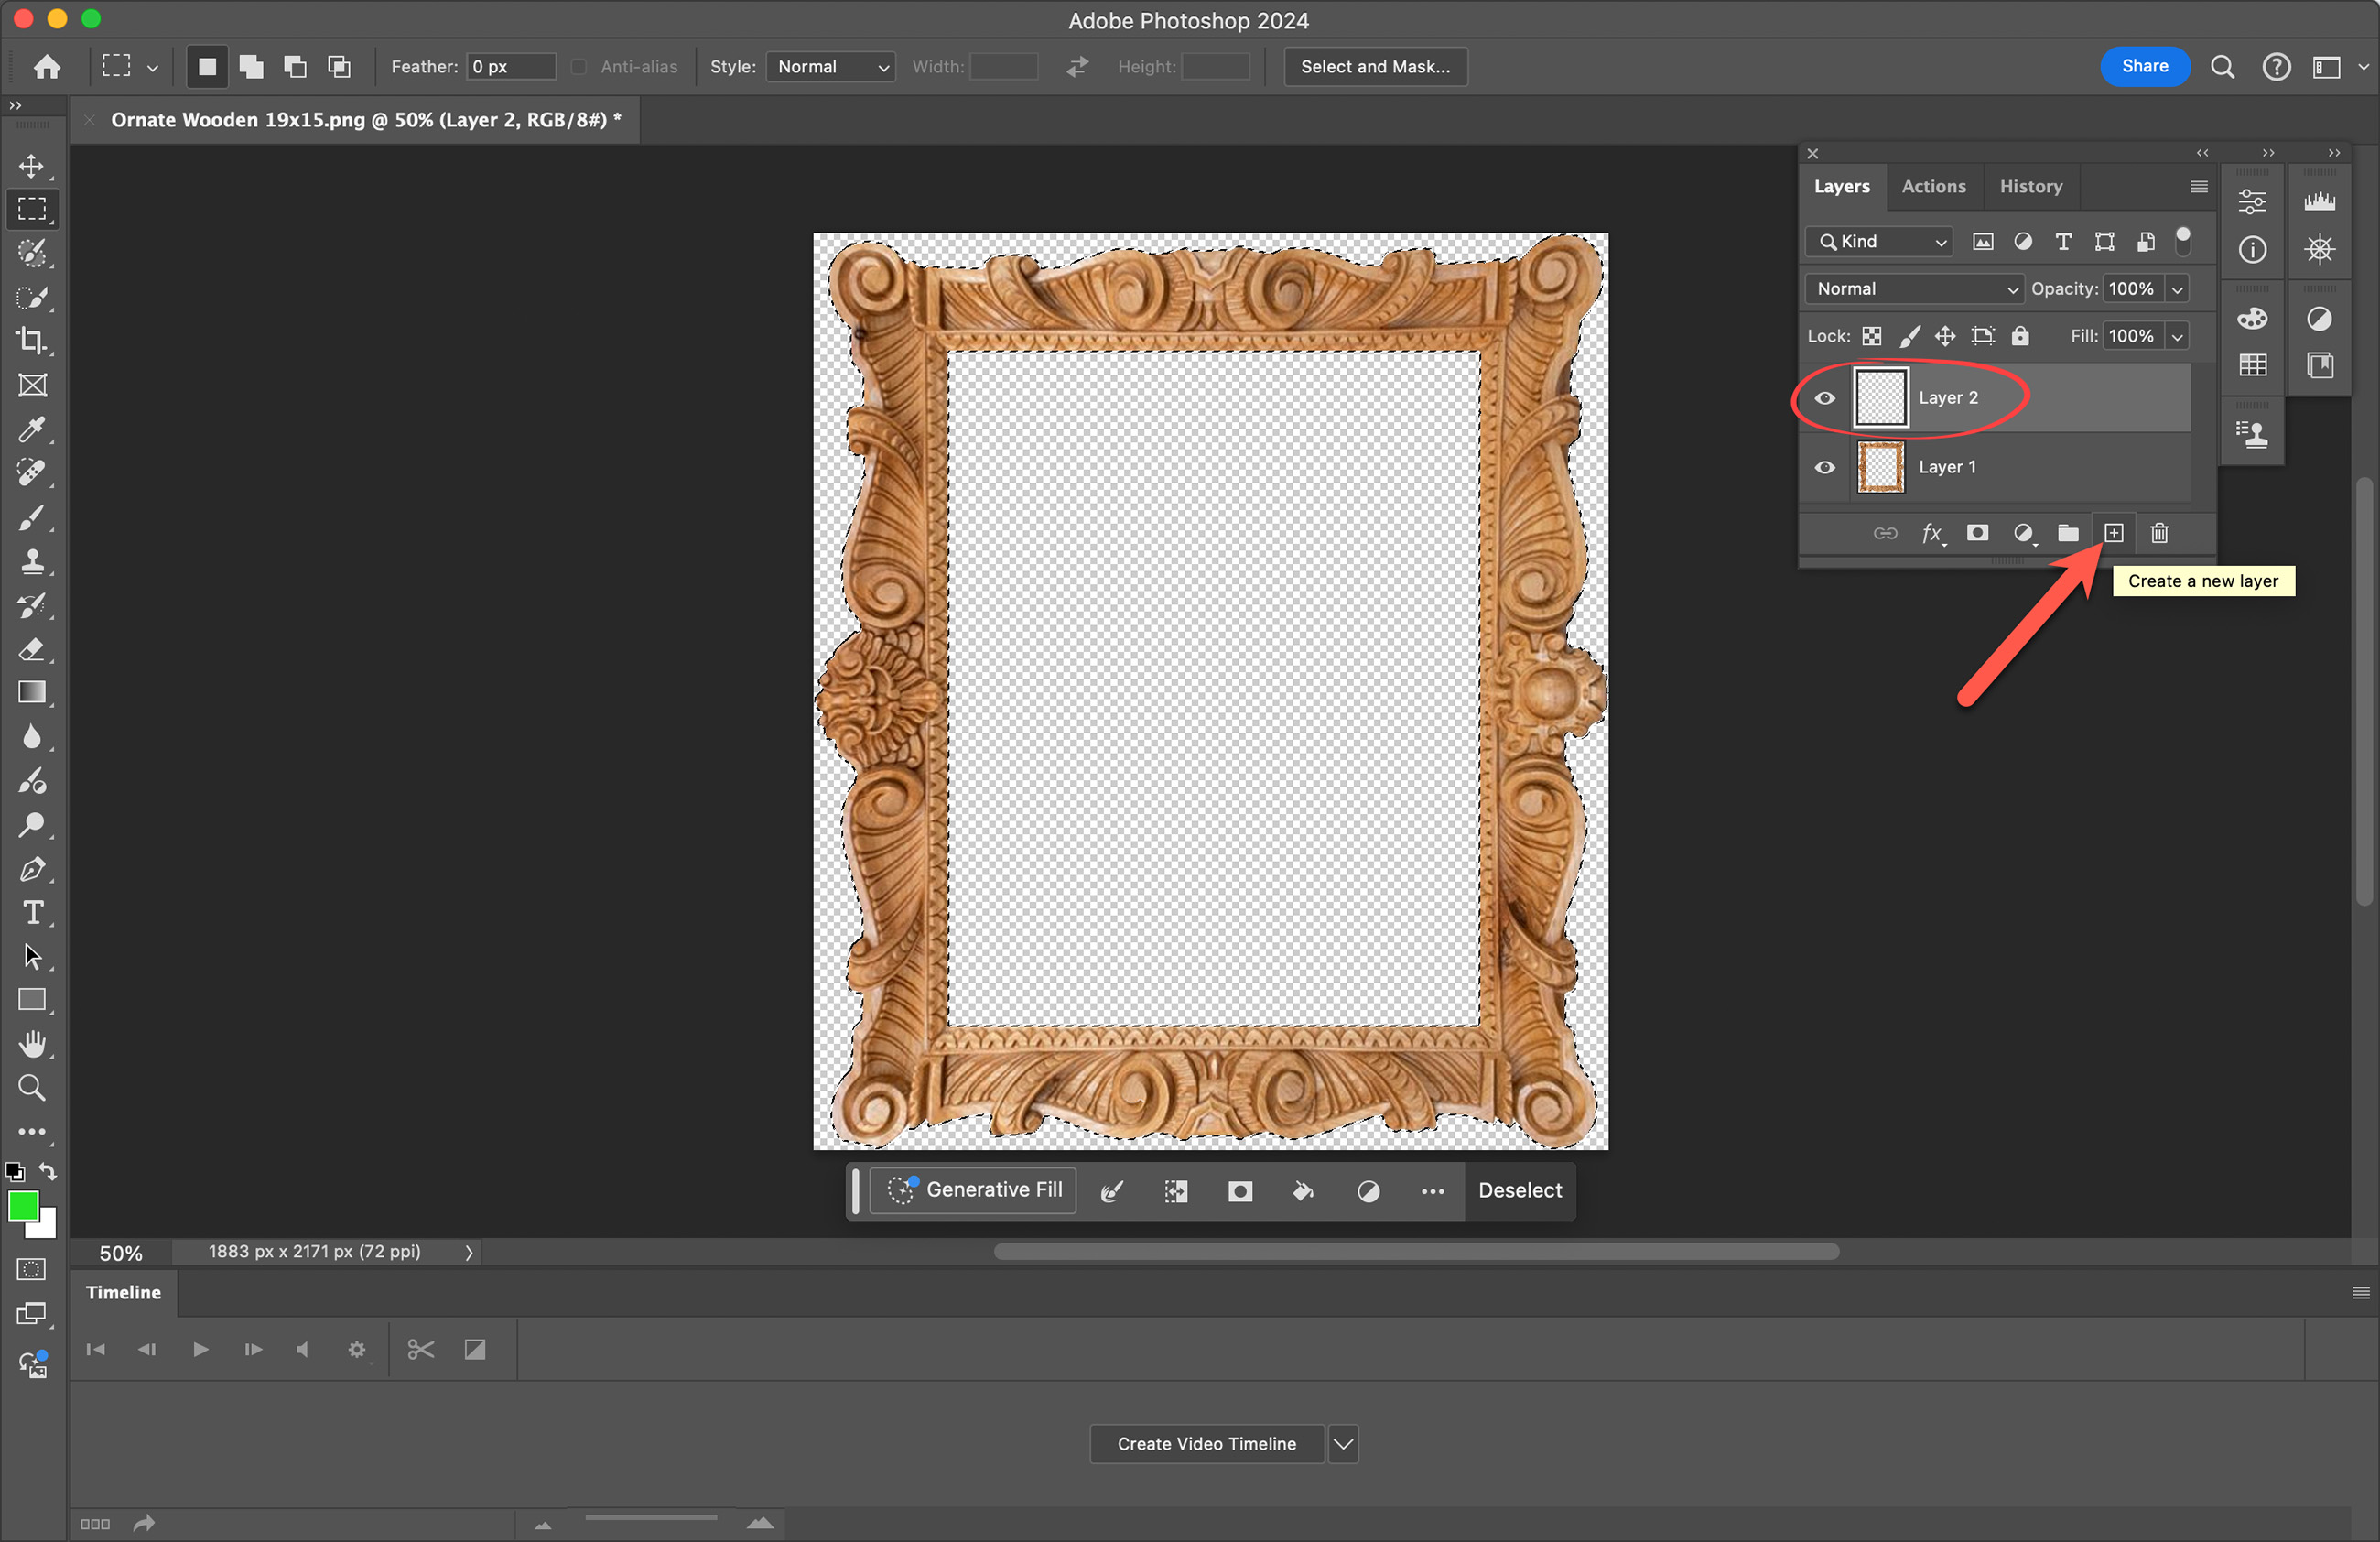The image size is (2380, 1542).
Task: Select the Horizontal Type tool
Action: pyautogui.click(x=32, y=913)
